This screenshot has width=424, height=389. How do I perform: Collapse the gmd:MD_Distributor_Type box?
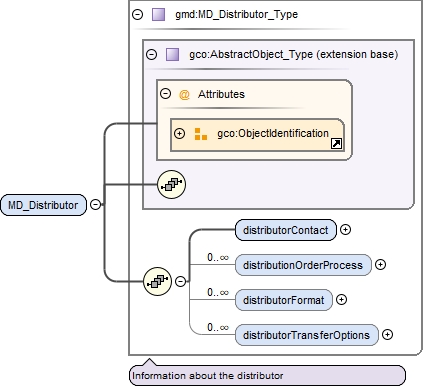[x=137, y=14]
